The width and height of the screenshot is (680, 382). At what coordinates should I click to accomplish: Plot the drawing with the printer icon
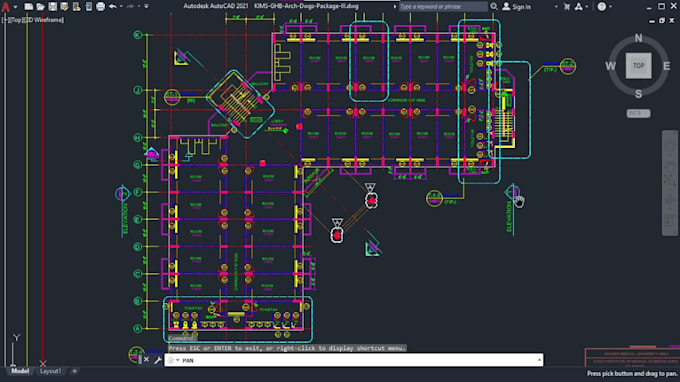pyautogui.click(x=100, y=7)
